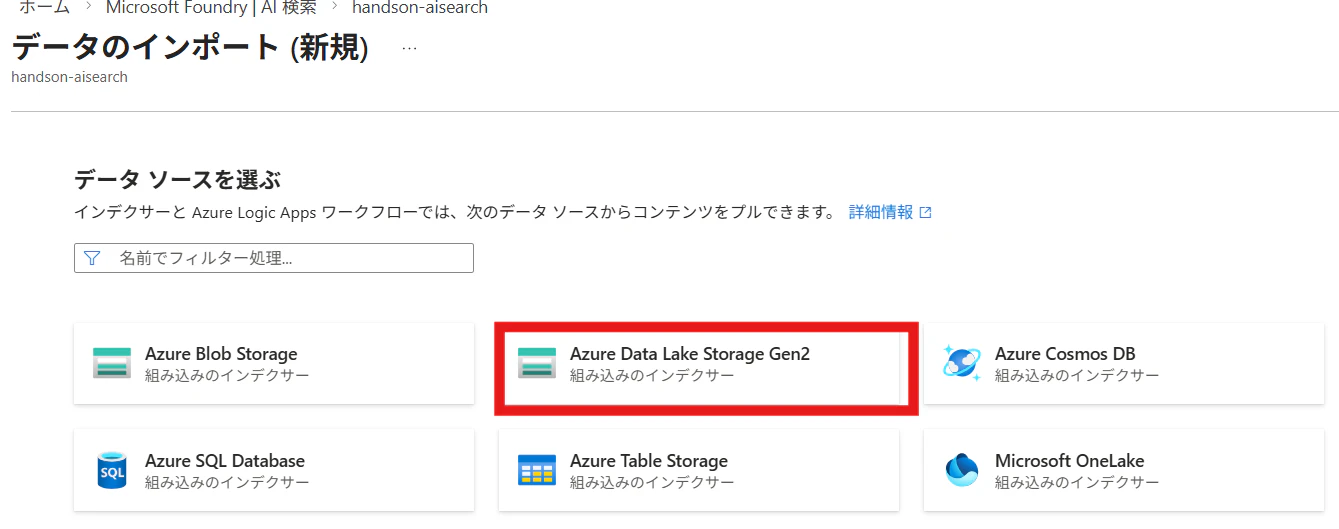The width and height of the screenshot is (1339, 529).
Task: Choose the Microsoft OneLake data source card
Action: (1124, 471)
